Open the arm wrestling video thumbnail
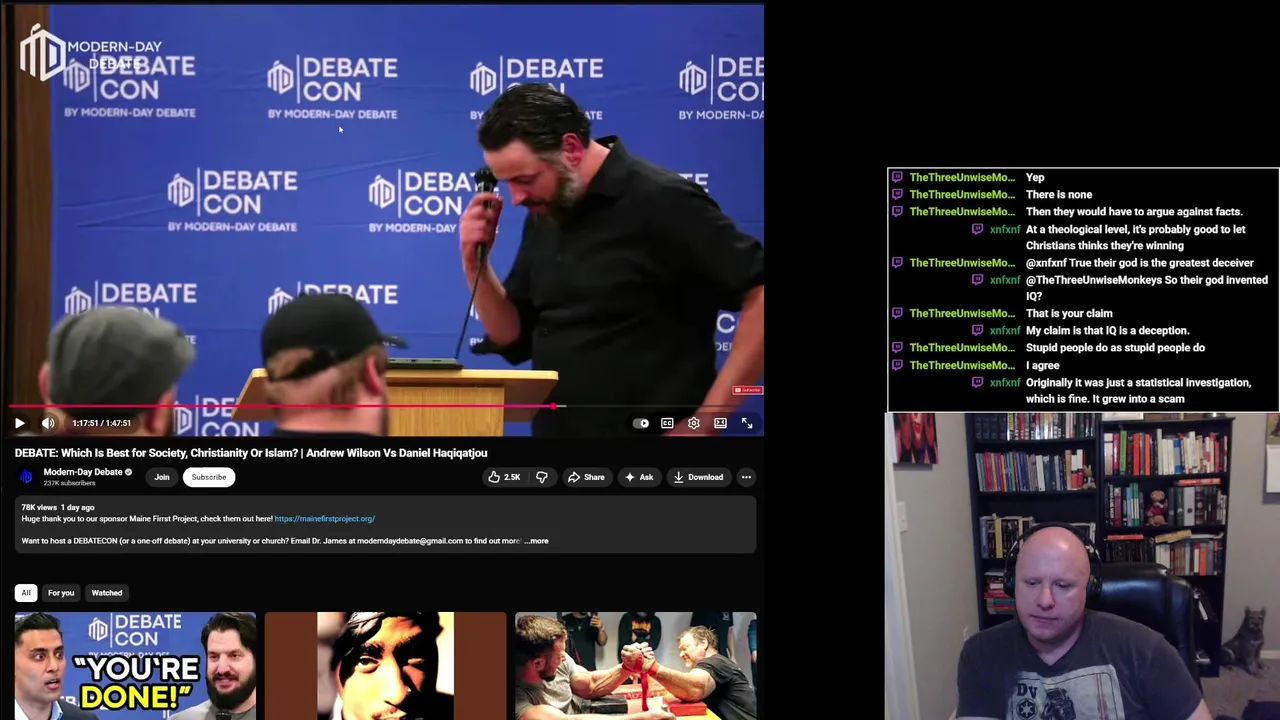The height and width of the screenshot is (720, 1280). pos(636,666)
